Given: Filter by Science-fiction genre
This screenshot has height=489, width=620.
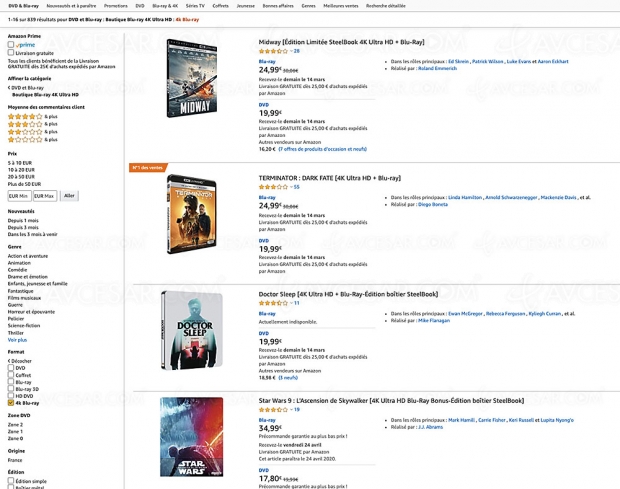Looking at the screenshot, I should 24,326.
